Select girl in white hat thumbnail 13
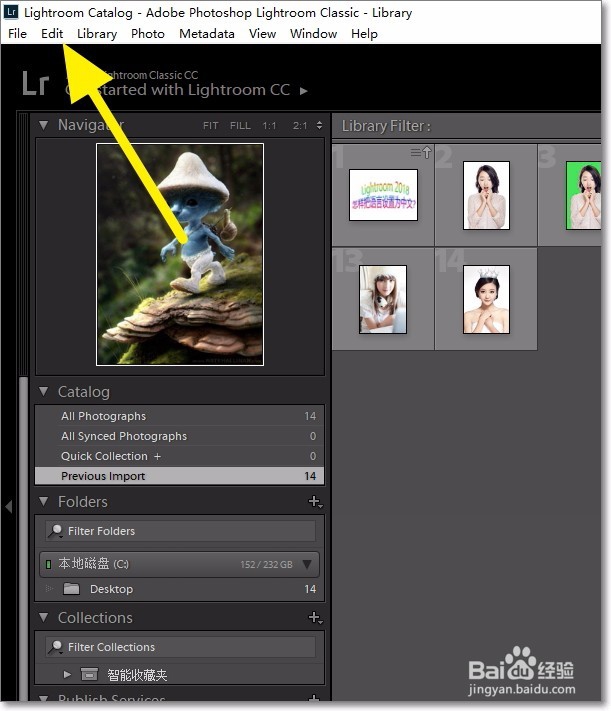The image size is (611, 711). coord(383,299)
